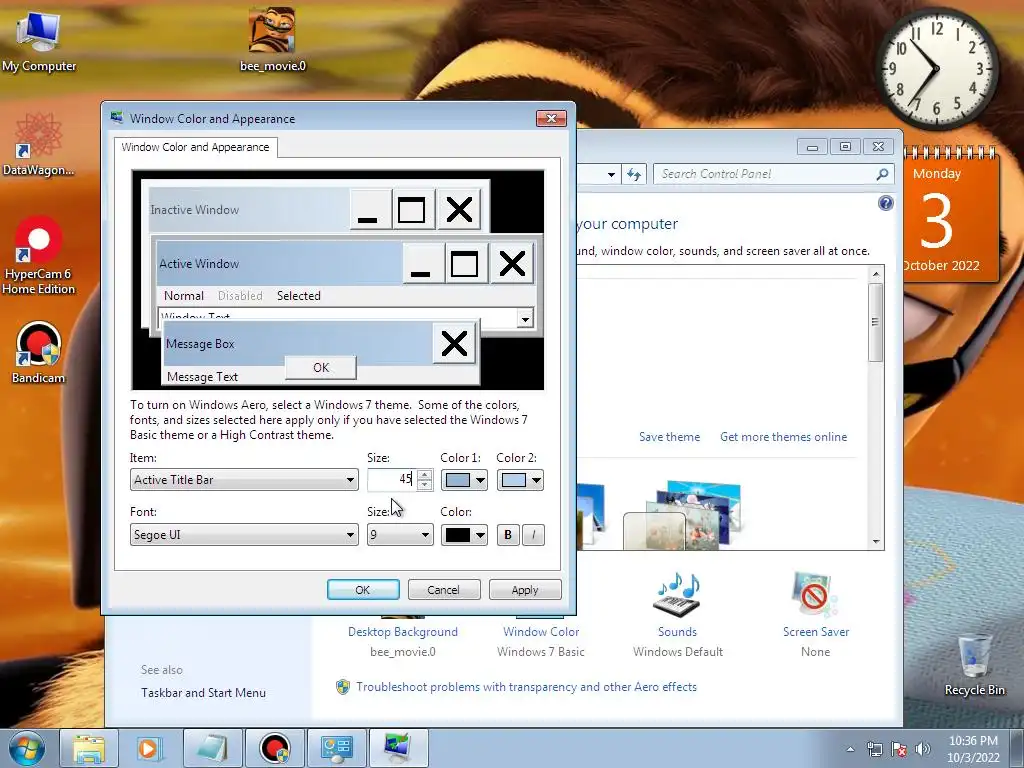Click the preview Message Box OK button
1024x768 pixels.
click(321, 368)
